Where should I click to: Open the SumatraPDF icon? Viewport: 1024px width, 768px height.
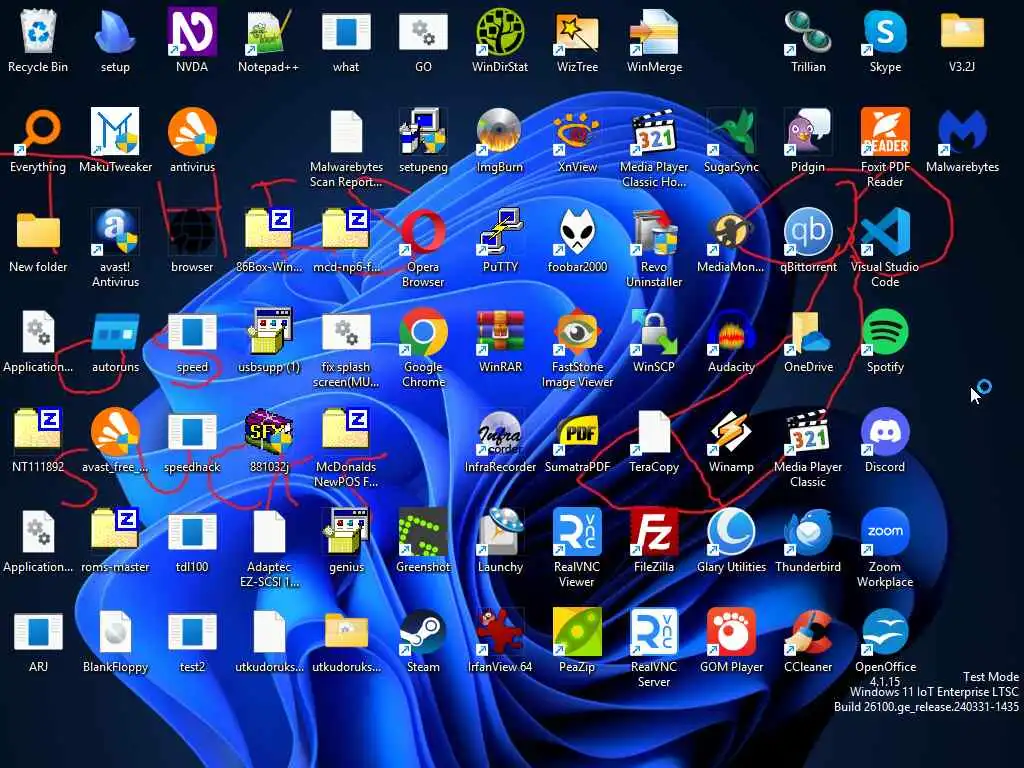[x=577, y=432]
